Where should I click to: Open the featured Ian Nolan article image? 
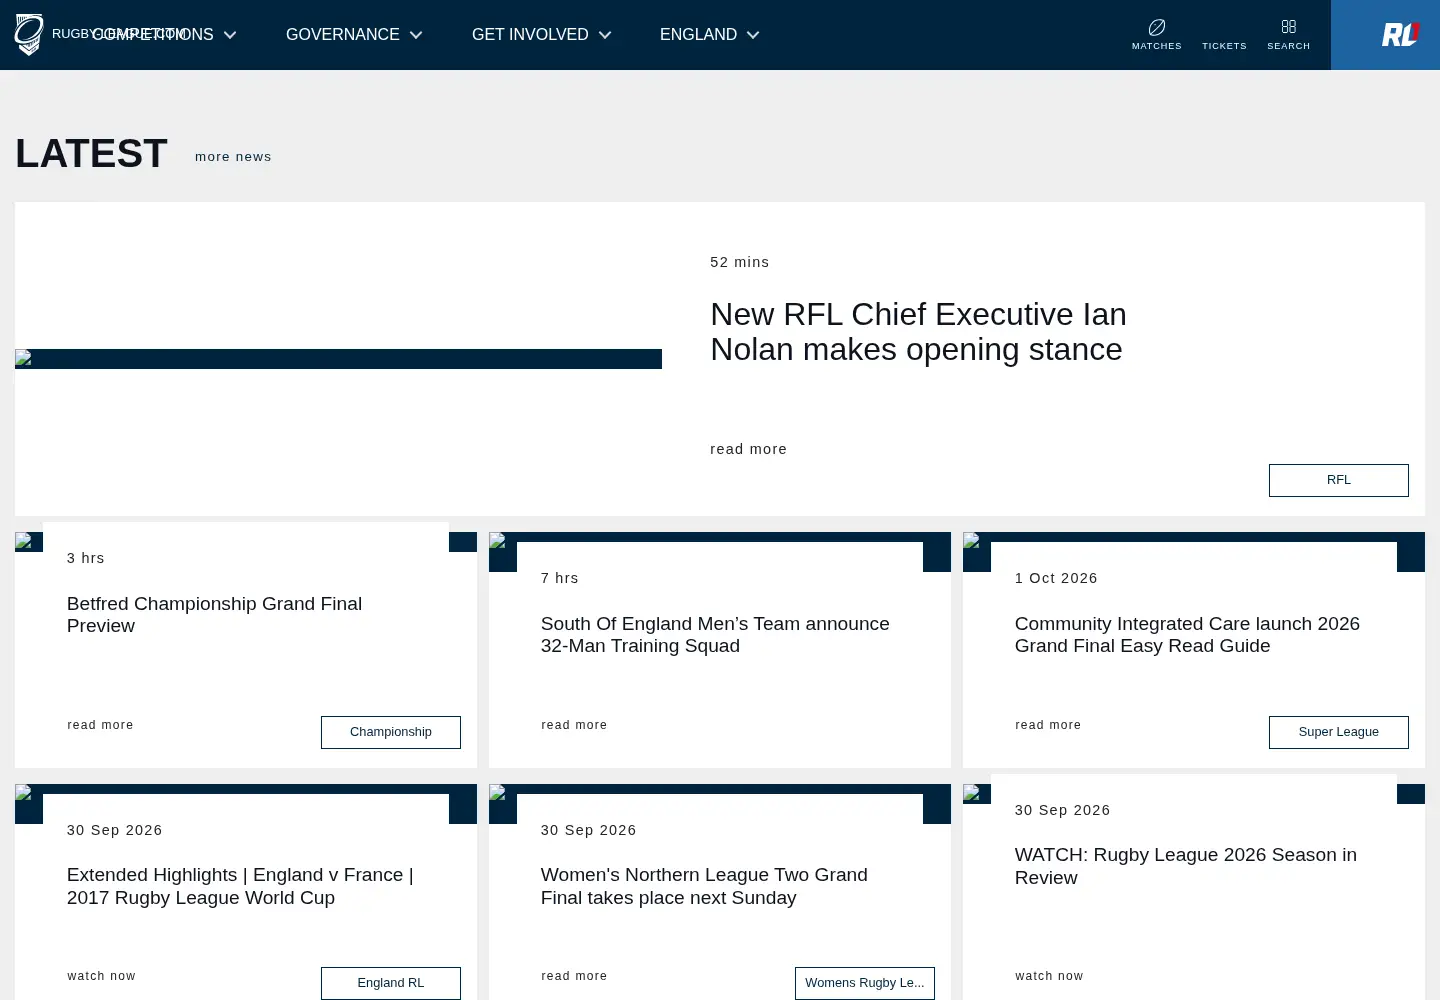coord(338,359)
